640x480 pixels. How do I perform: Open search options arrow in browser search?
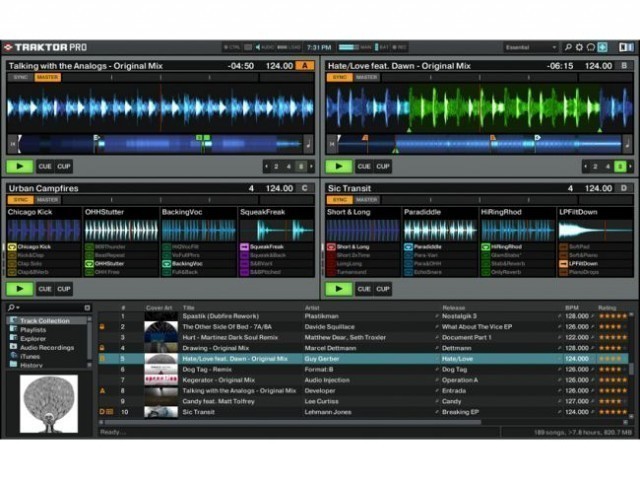18,307
